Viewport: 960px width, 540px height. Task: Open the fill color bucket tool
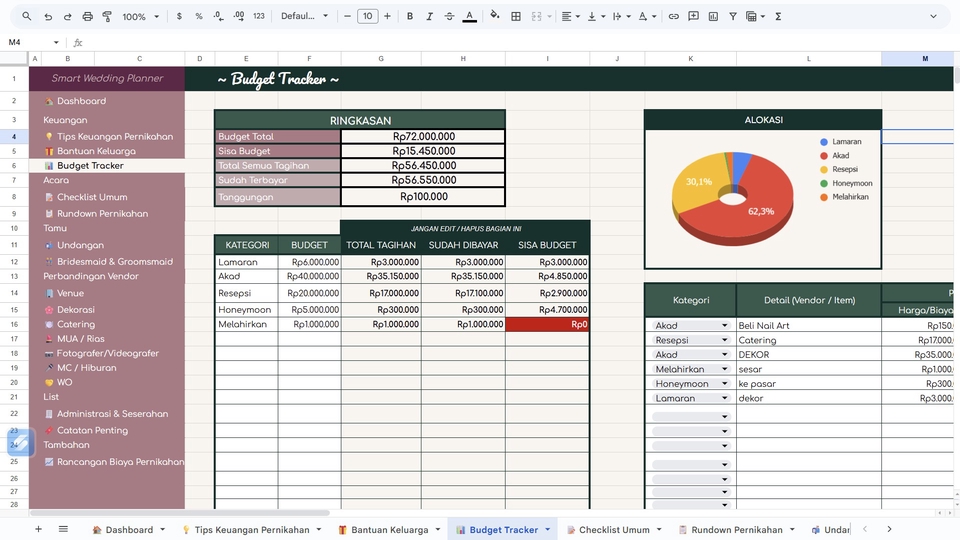[x=493, y=16]
